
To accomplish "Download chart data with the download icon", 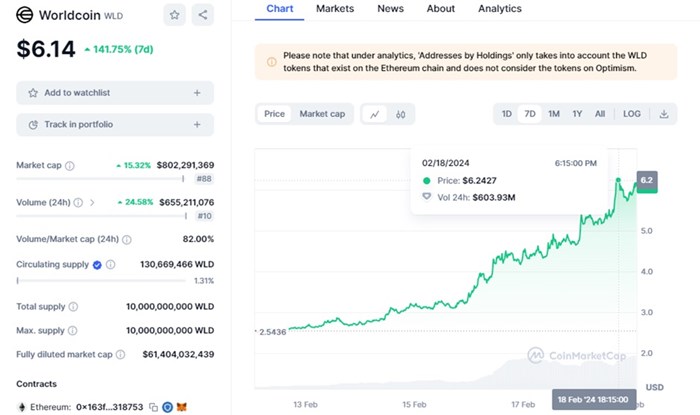I will 664,114.
